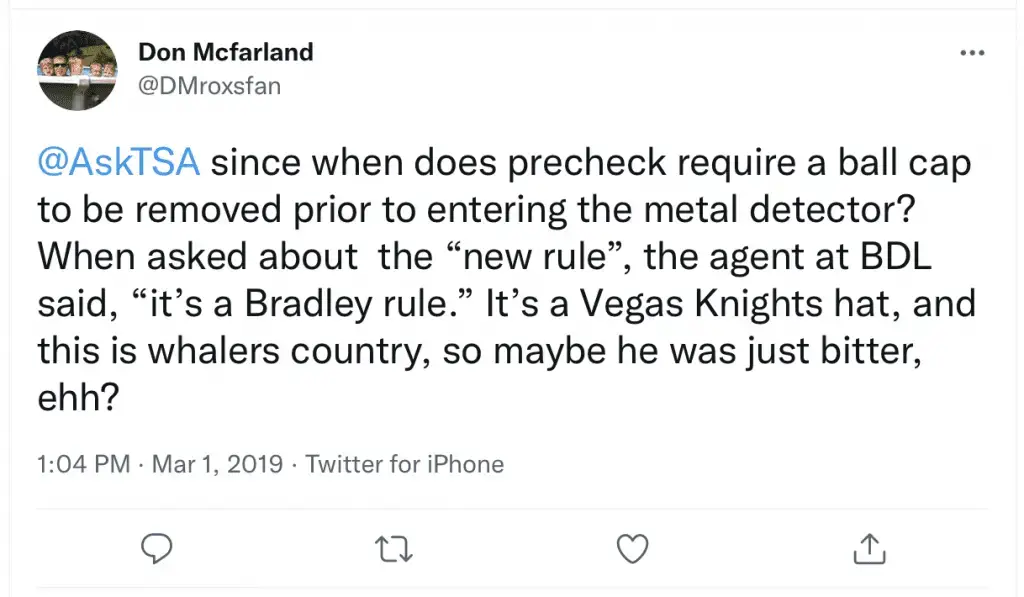This screenshot has width=1024, height=597.
Task: Open the Don Mcfarland display name link
Action: coord(226,52)
